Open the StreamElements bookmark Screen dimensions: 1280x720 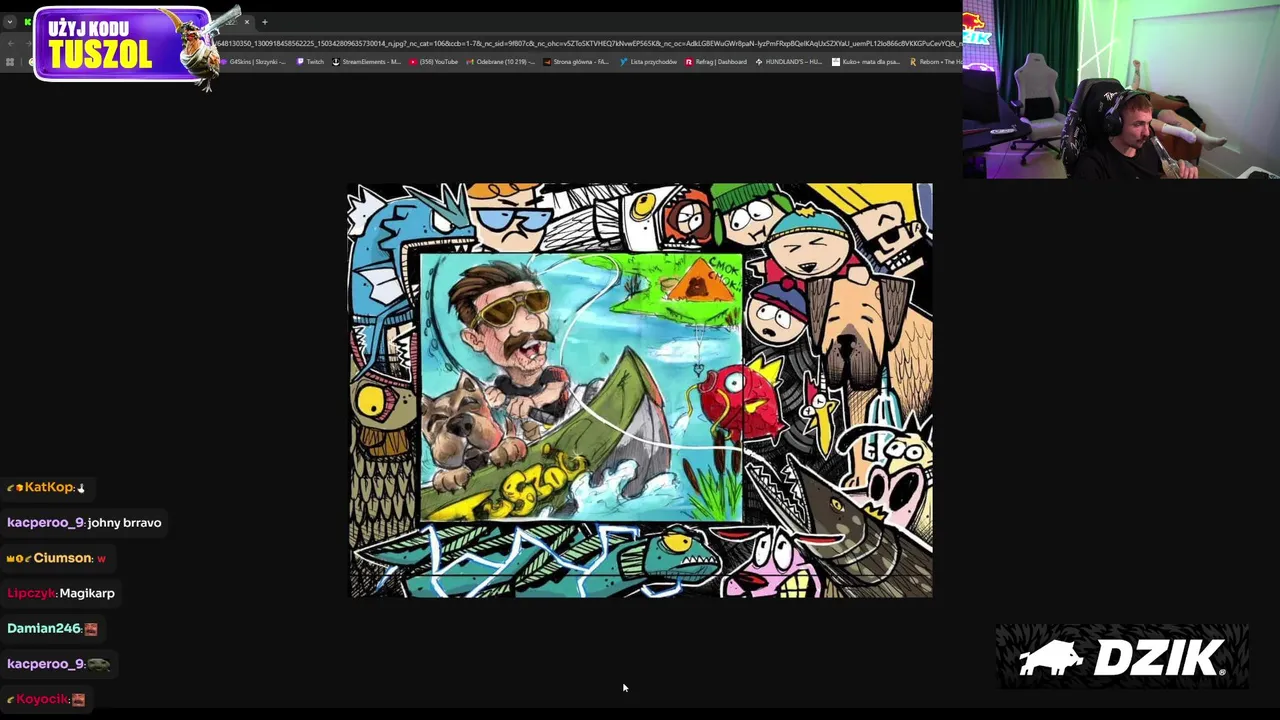[x=366, y=62]
